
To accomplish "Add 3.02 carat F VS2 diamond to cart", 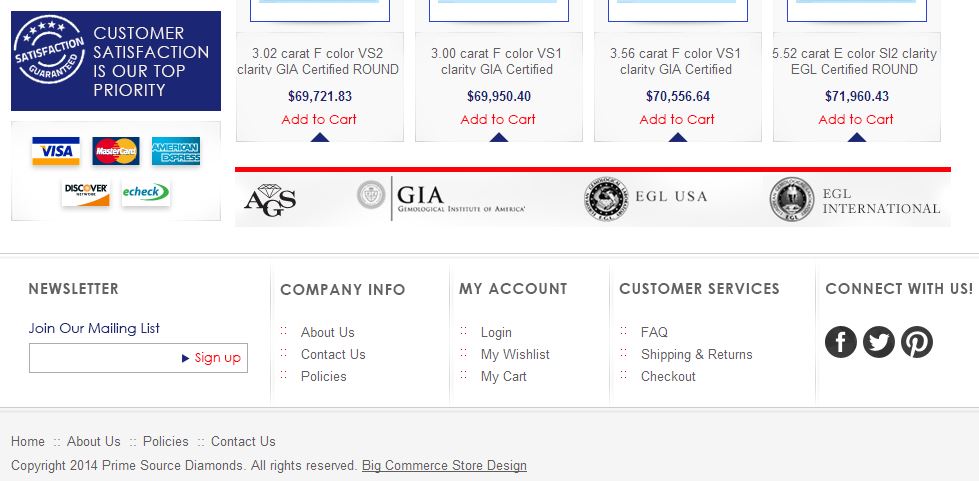I will pyautogui.click(x=319, y=119).
